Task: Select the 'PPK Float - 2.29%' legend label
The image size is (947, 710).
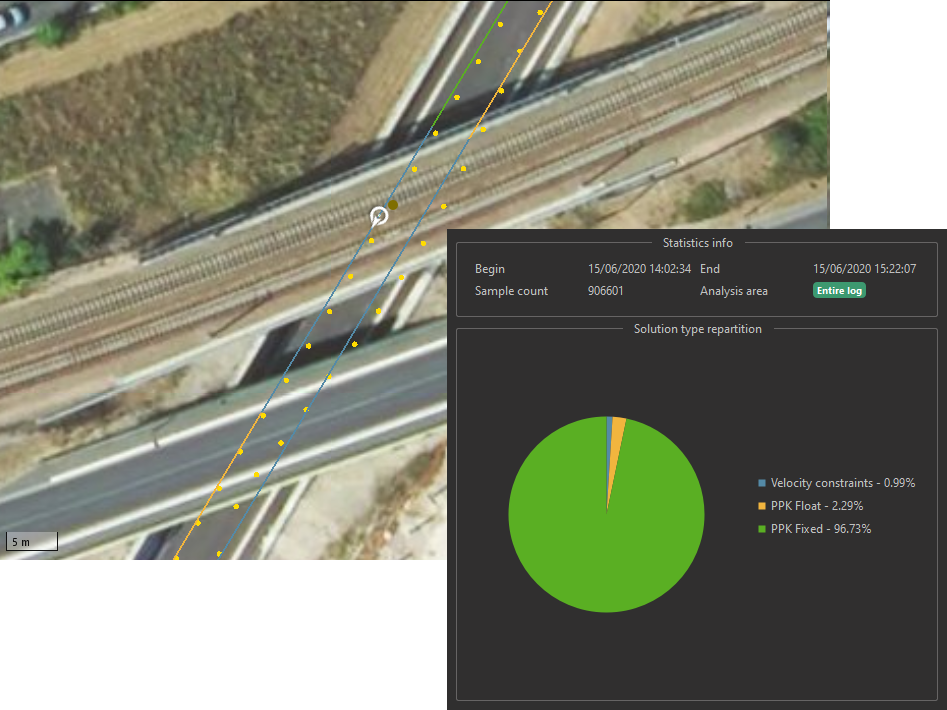Action: tap(816, 506)
